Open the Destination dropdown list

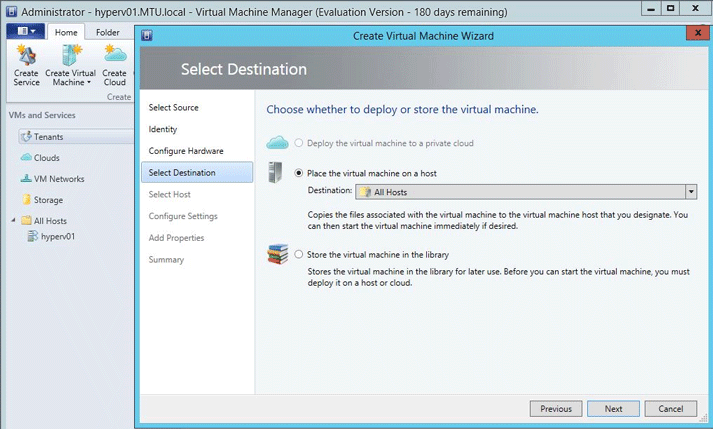[690, 192]
